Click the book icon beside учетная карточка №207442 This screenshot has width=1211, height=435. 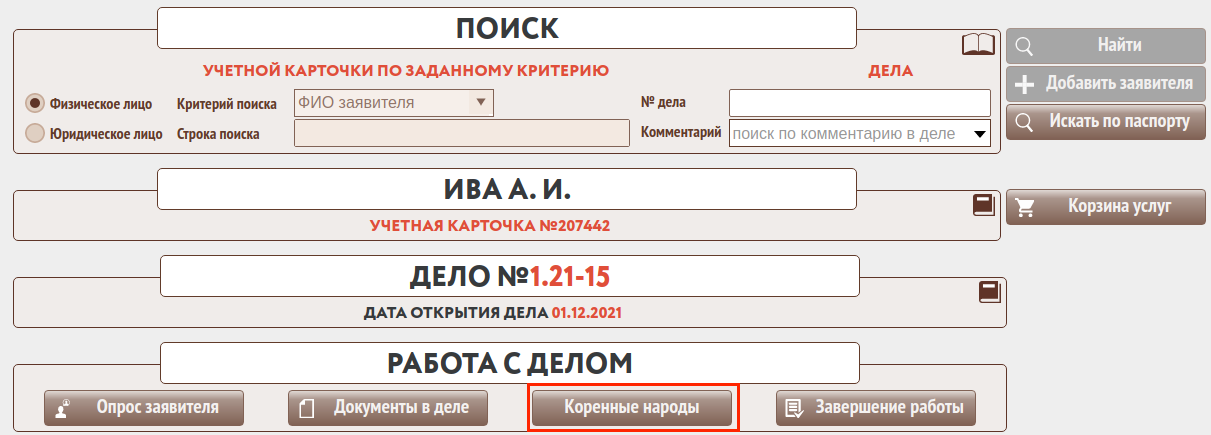983,204
